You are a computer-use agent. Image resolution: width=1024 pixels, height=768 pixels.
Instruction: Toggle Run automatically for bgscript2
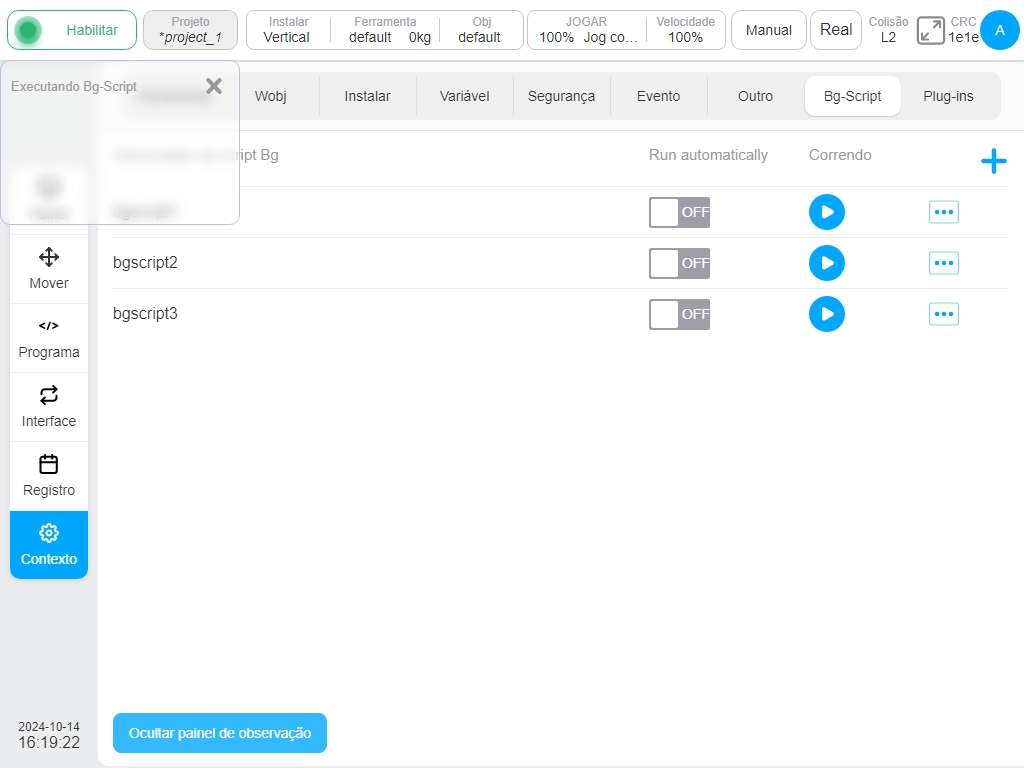pyautogui.click(x=679, y=263)
